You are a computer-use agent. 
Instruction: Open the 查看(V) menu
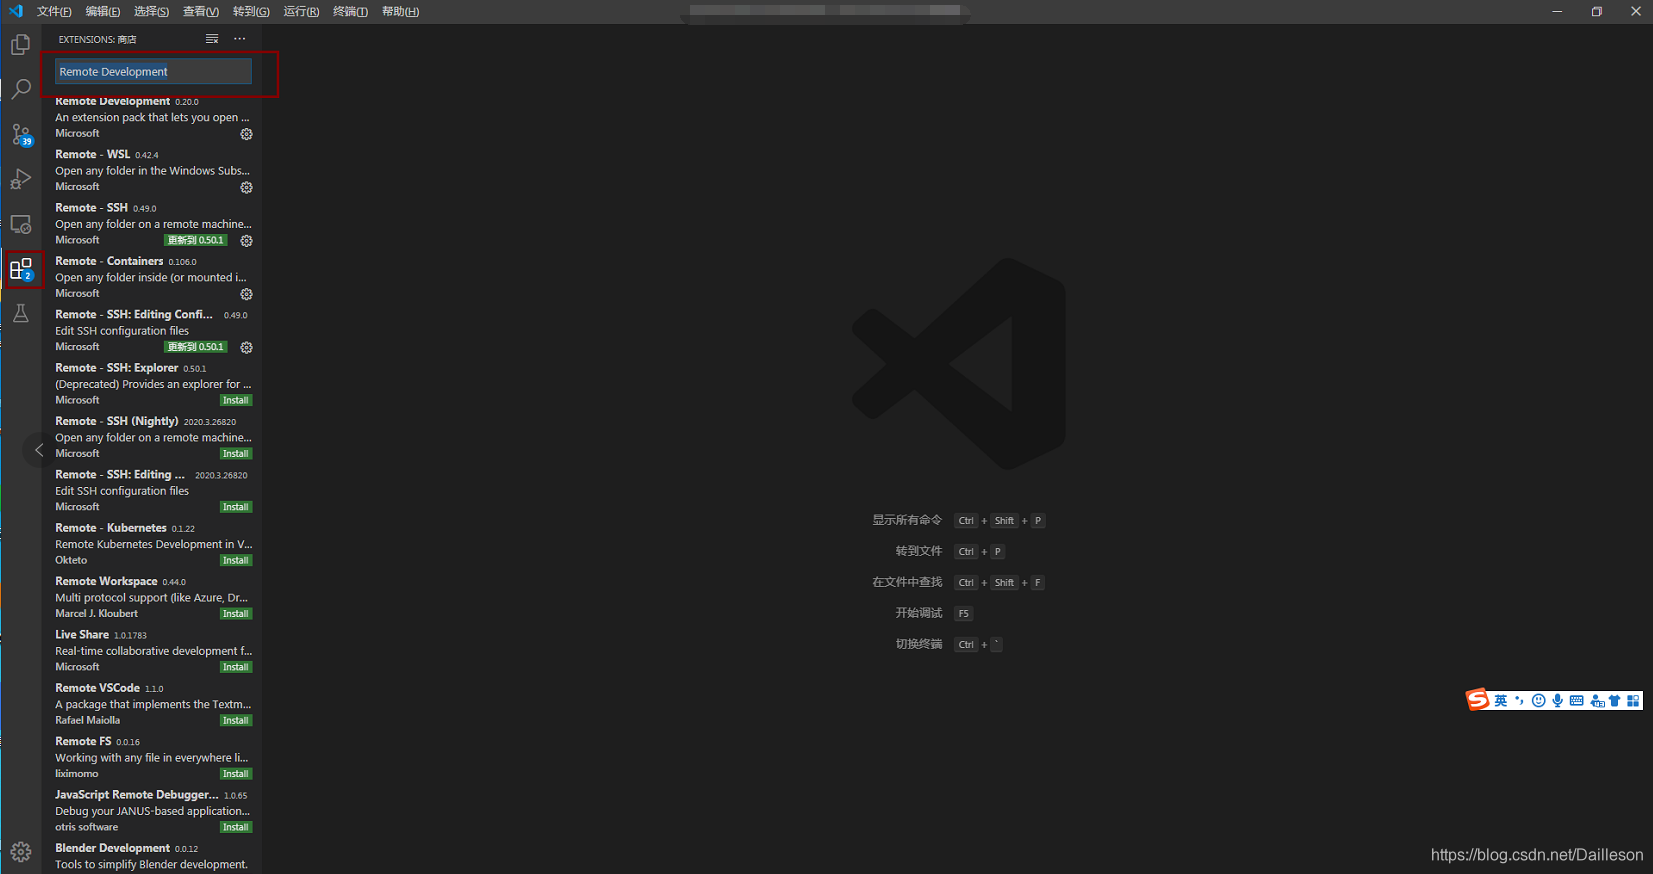(201, 12)
